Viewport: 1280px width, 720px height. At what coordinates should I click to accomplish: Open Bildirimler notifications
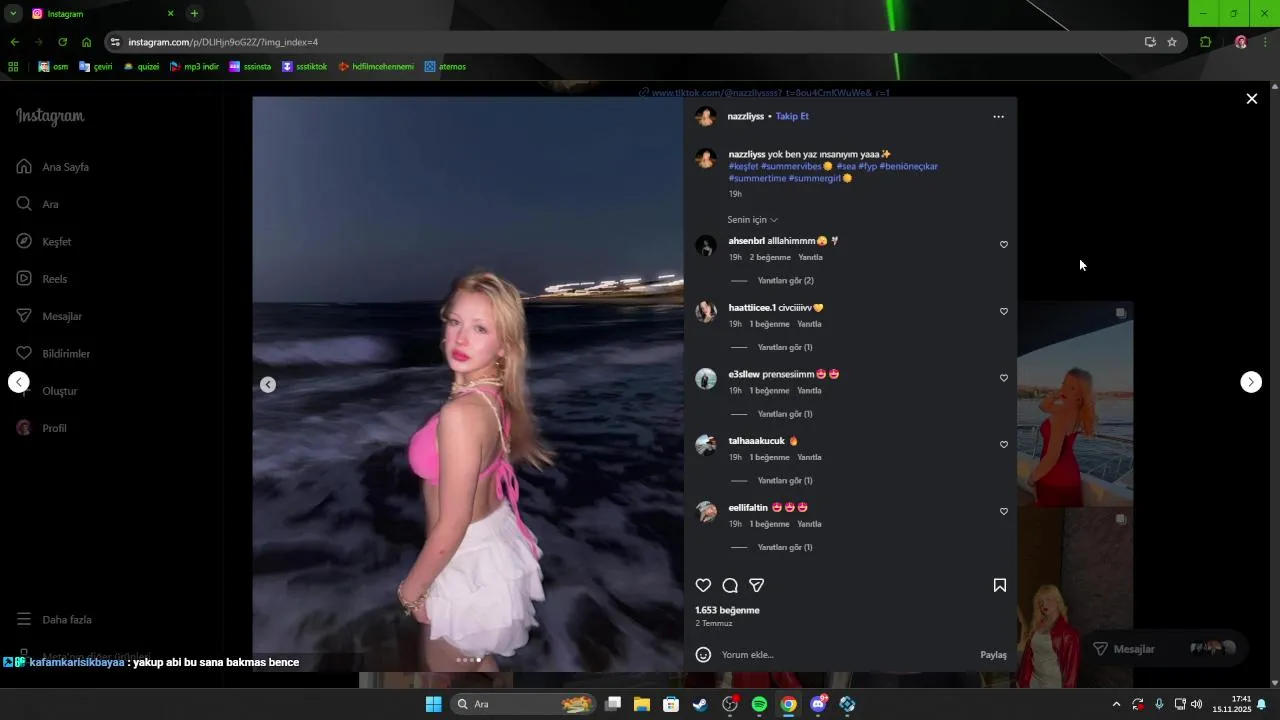coord(53,353)
